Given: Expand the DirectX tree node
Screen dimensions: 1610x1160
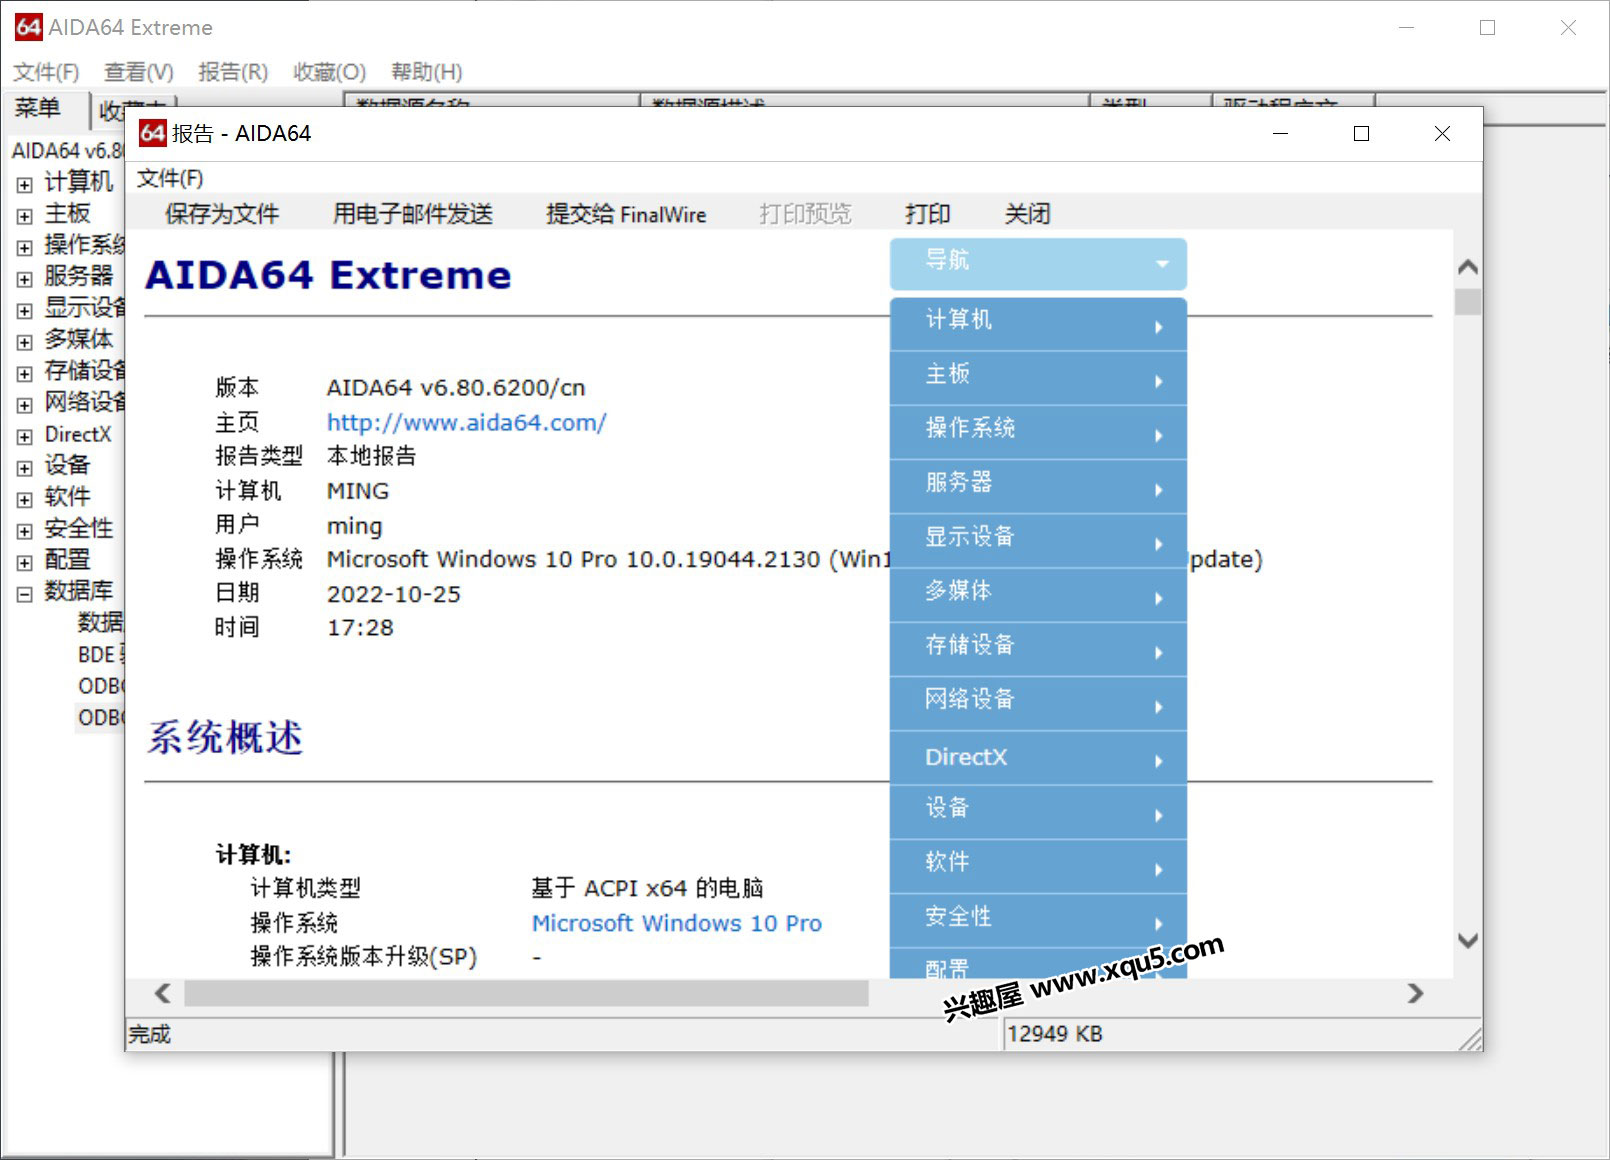Looking at the screenshot, I should coord(25,436).
